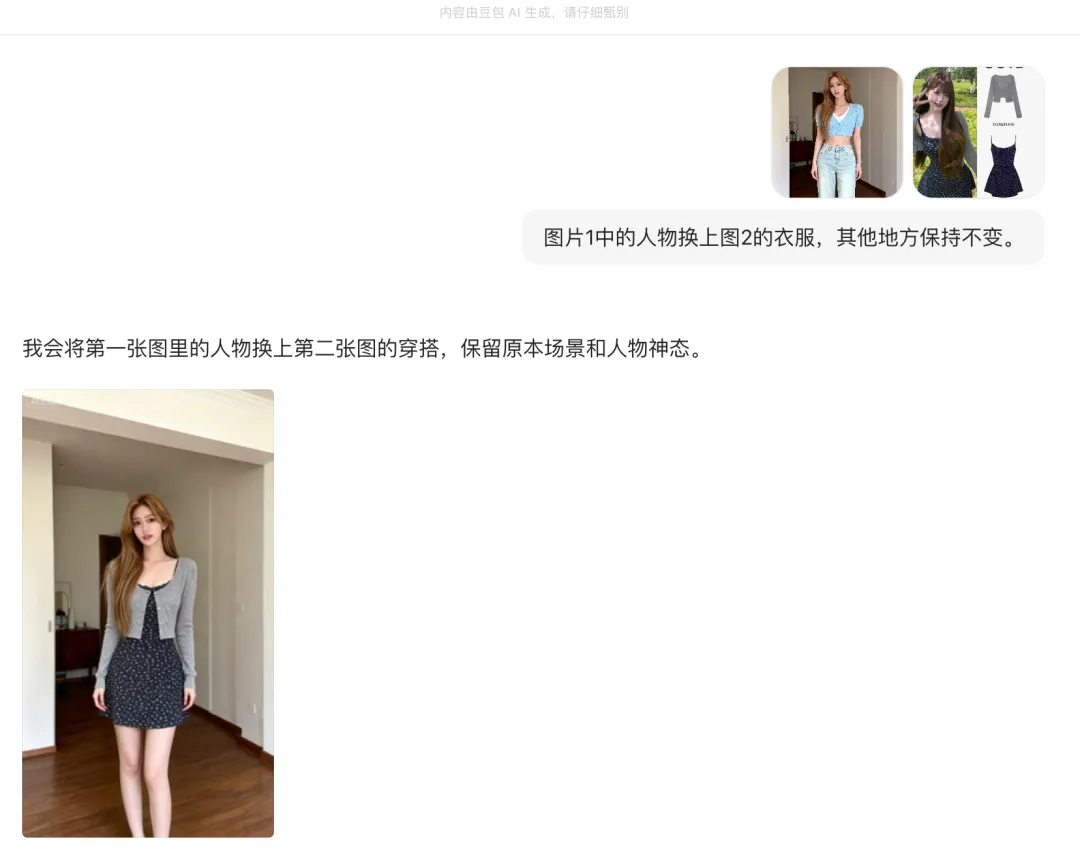Open the first uploaded photo thumbnail
The image size is (1080, 865).
(837, 132)
